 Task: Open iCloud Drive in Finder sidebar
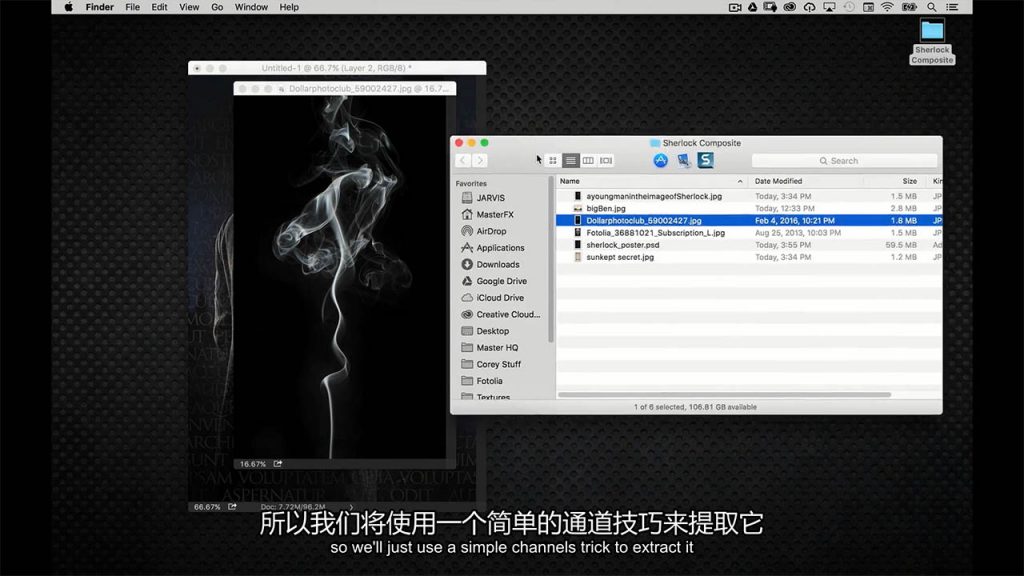(x=501, y=298)
